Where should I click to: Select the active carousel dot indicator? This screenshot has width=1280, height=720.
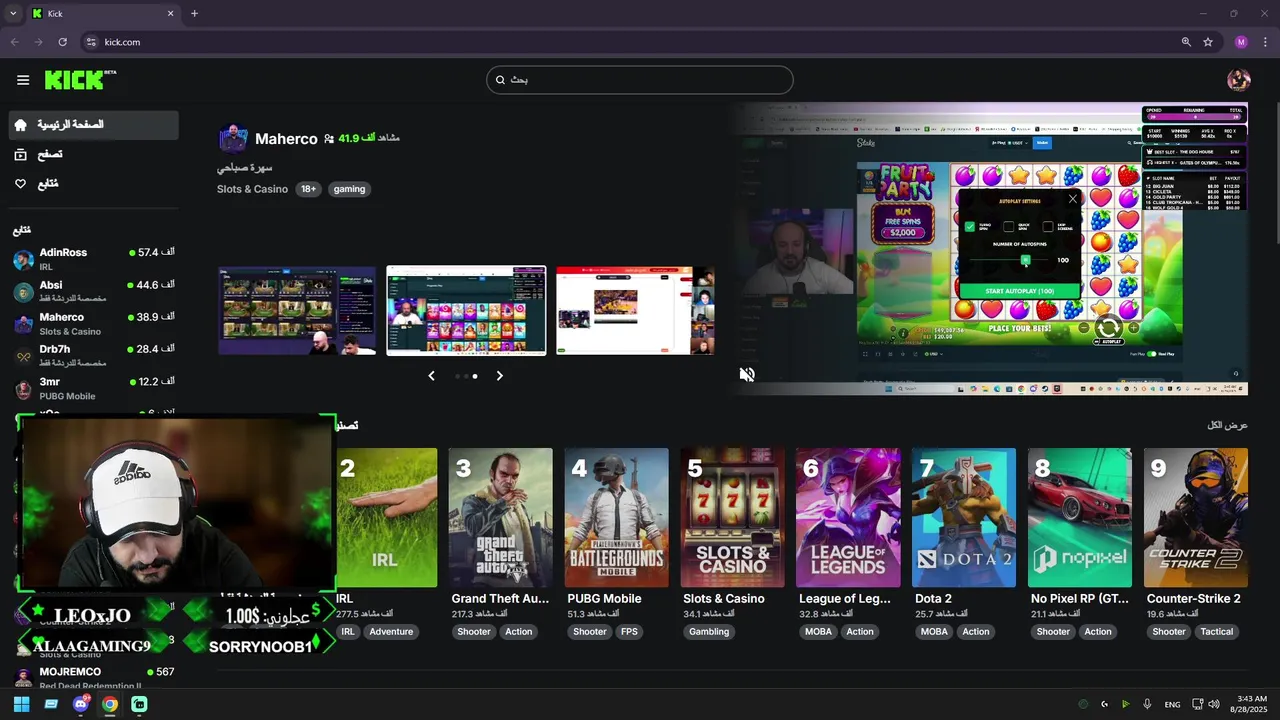pos(474,376)
